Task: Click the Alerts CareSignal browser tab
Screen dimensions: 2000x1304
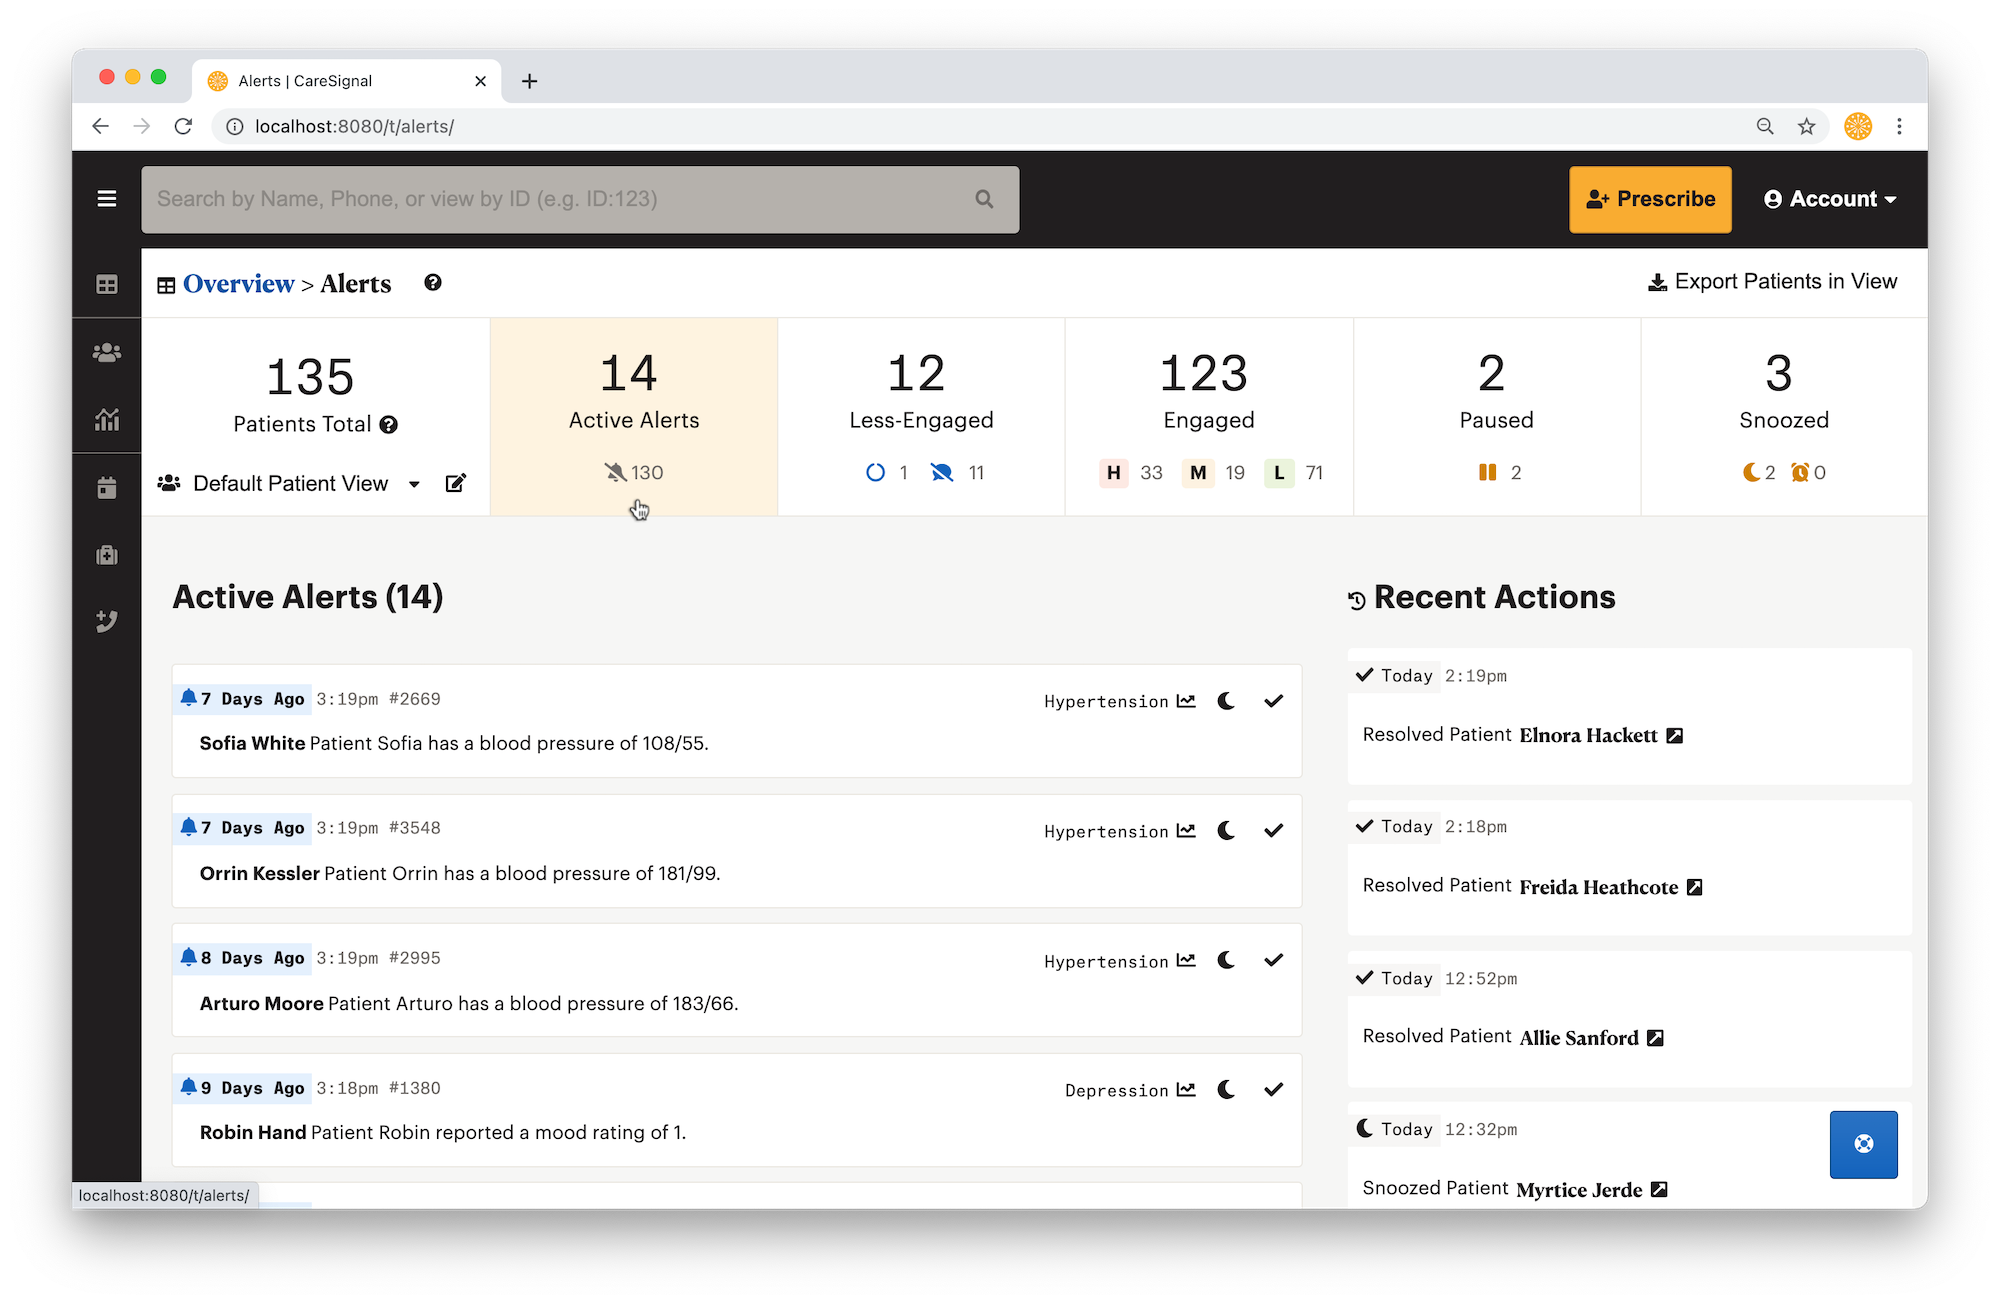Action: (346, 81)
